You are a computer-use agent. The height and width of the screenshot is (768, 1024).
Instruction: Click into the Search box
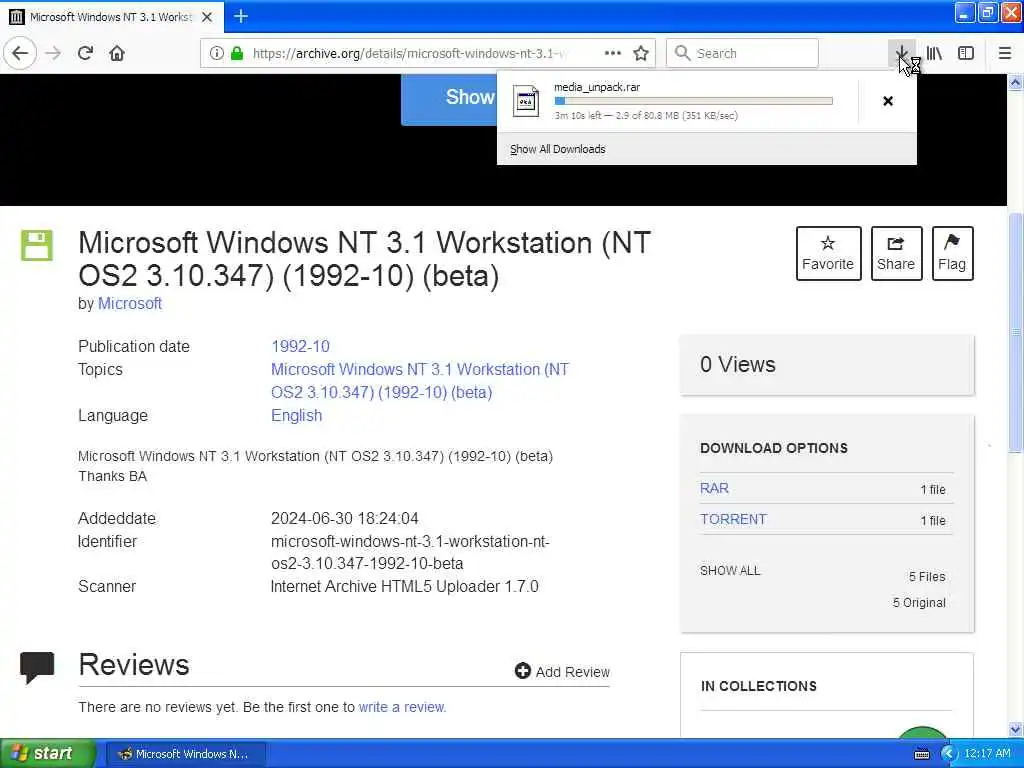click(742, 53)
